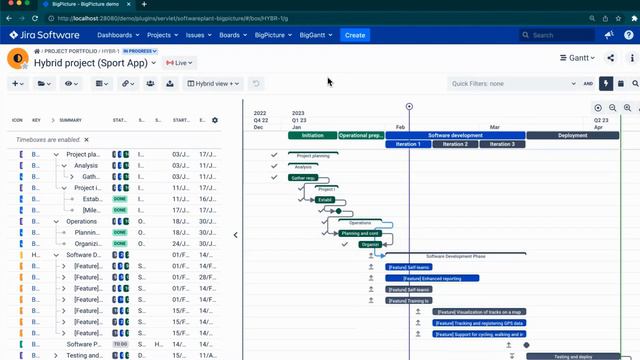Open the column layout toolbar menu
This screenshot has width=640, height=360.
[x=102, y=84]
